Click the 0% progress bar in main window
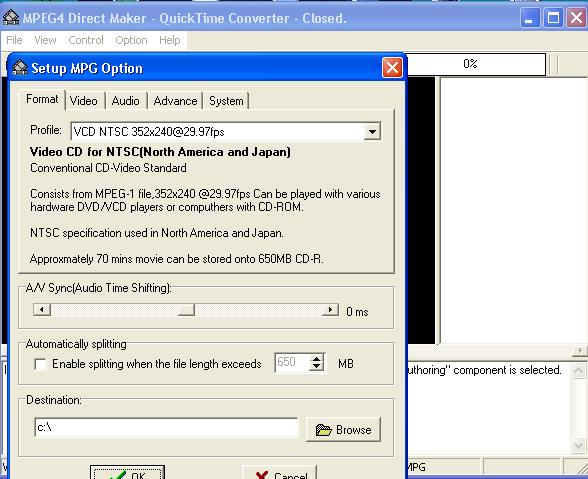This screenshot has height=479, width=588. pyautogui.click(x=476, y=64)
